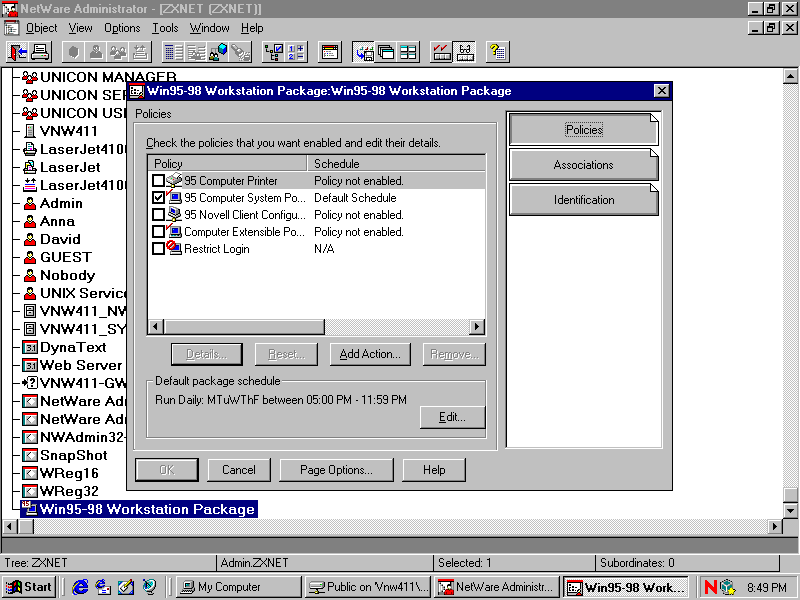Image resolution: width=800 pixels, height=600 pixels.
Task: Uncheck the 95 Computer System Policies checkbox
Action: (158, 197)
